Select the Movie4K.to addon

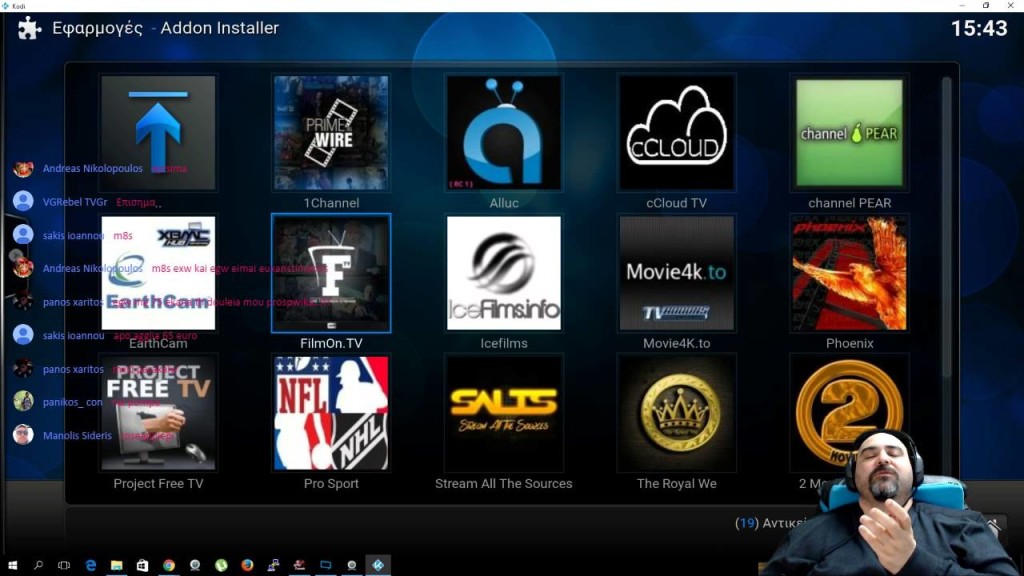tap(677, 273)
